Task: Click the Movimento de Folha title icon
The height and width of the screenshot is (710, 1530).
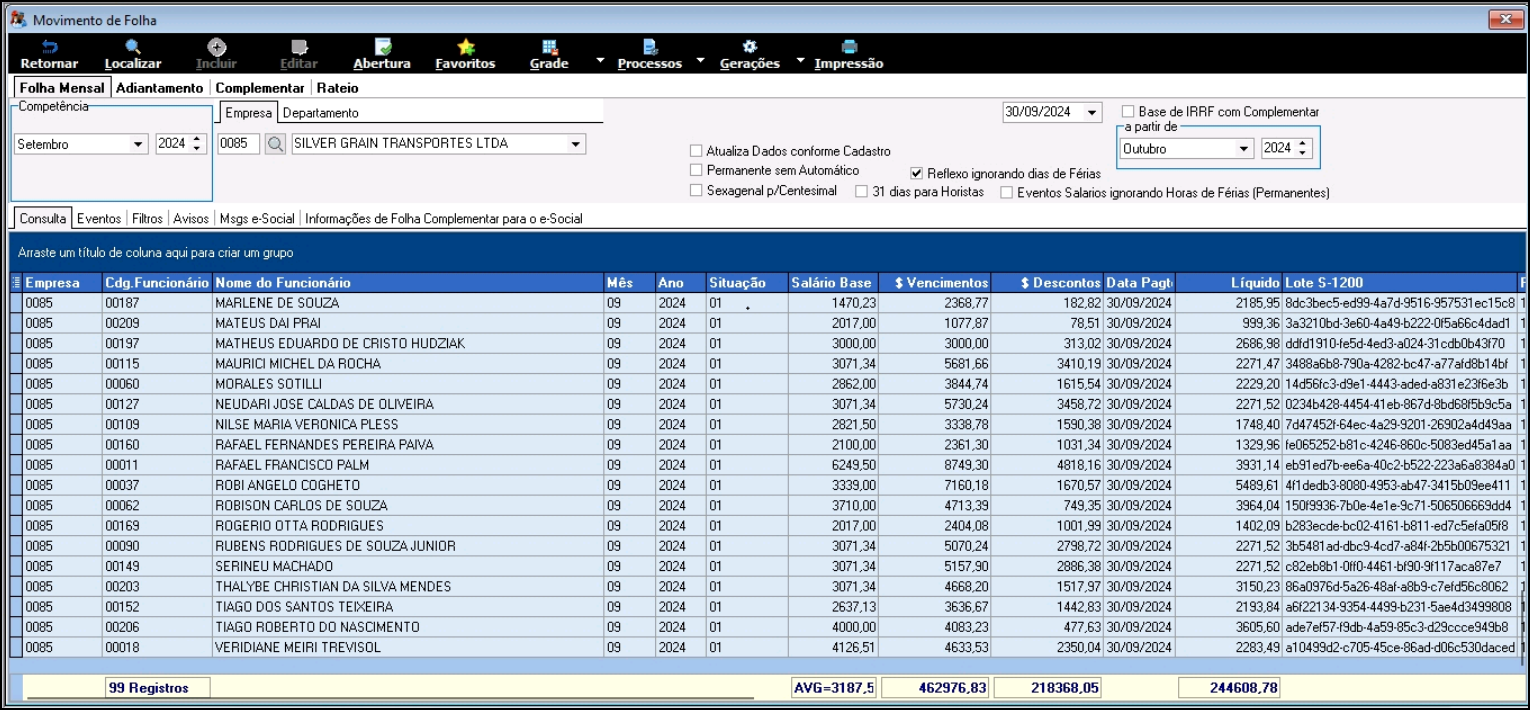Action: 17,19
